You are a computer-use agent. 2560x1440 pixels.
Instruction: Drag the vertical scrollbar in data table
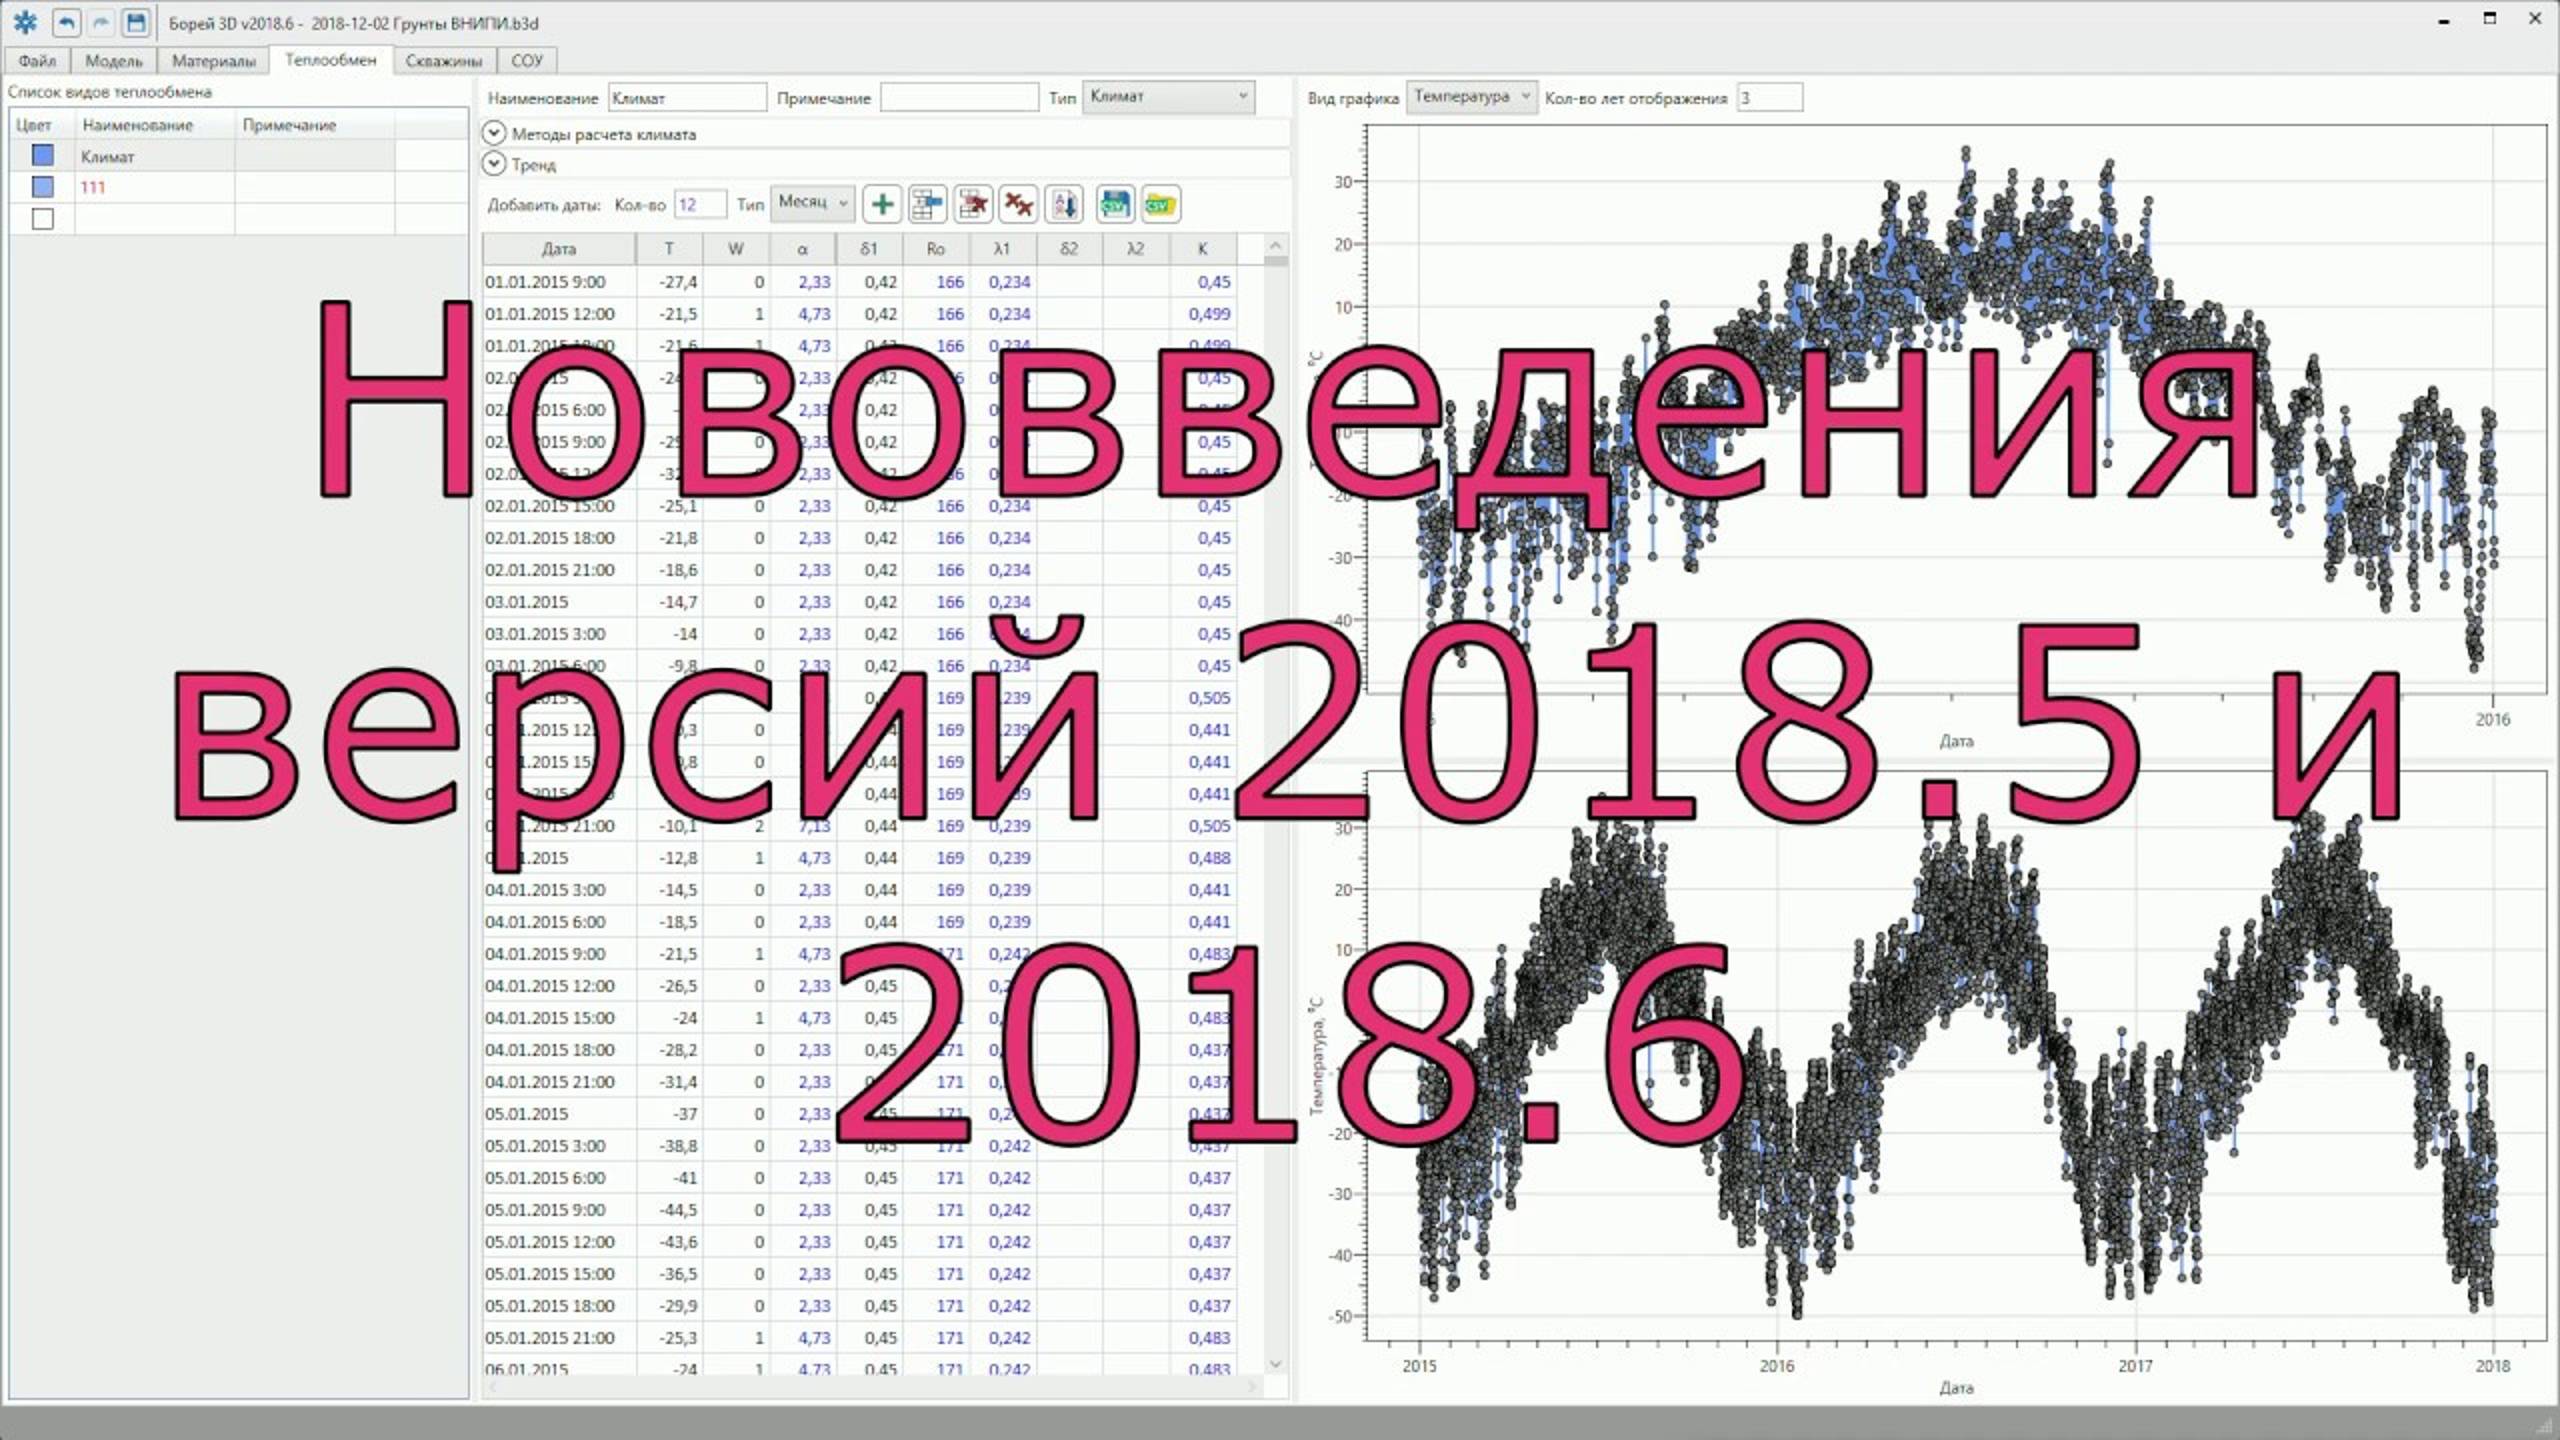tap(1276, 281)
